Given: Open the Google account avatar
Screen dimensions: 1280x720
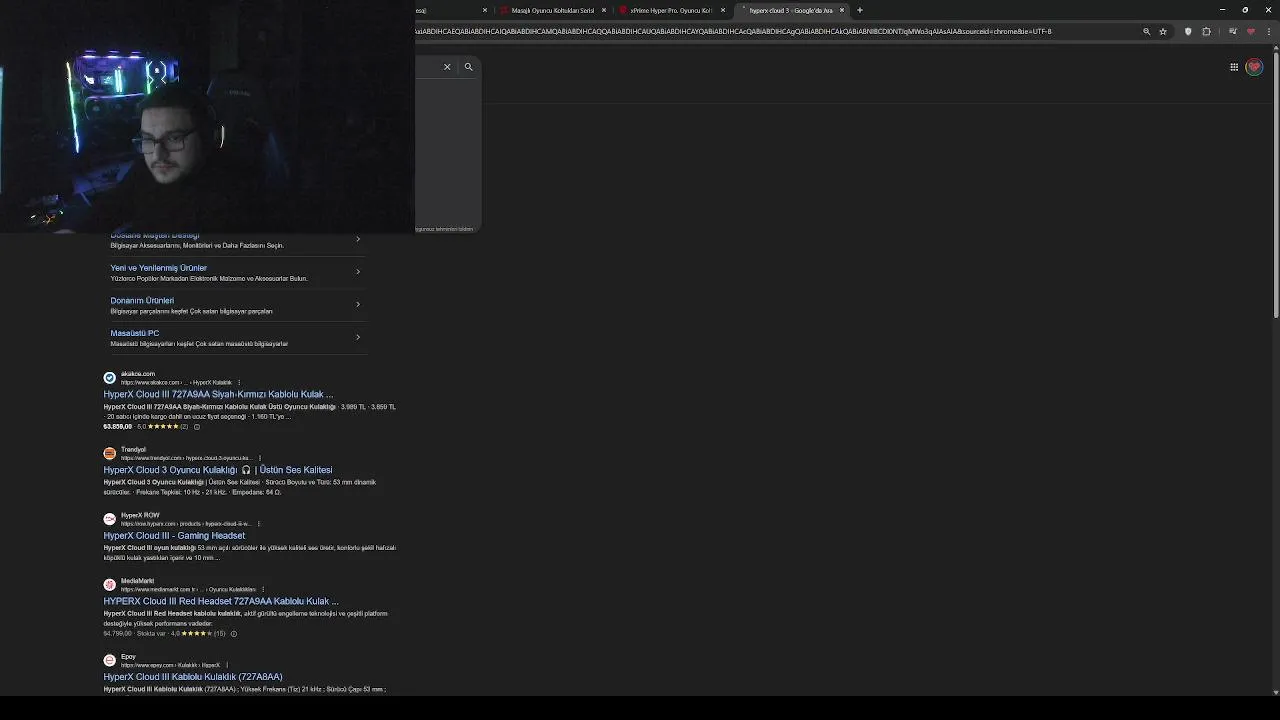Looking at the screenshot, I should (x=1254, y=67).
